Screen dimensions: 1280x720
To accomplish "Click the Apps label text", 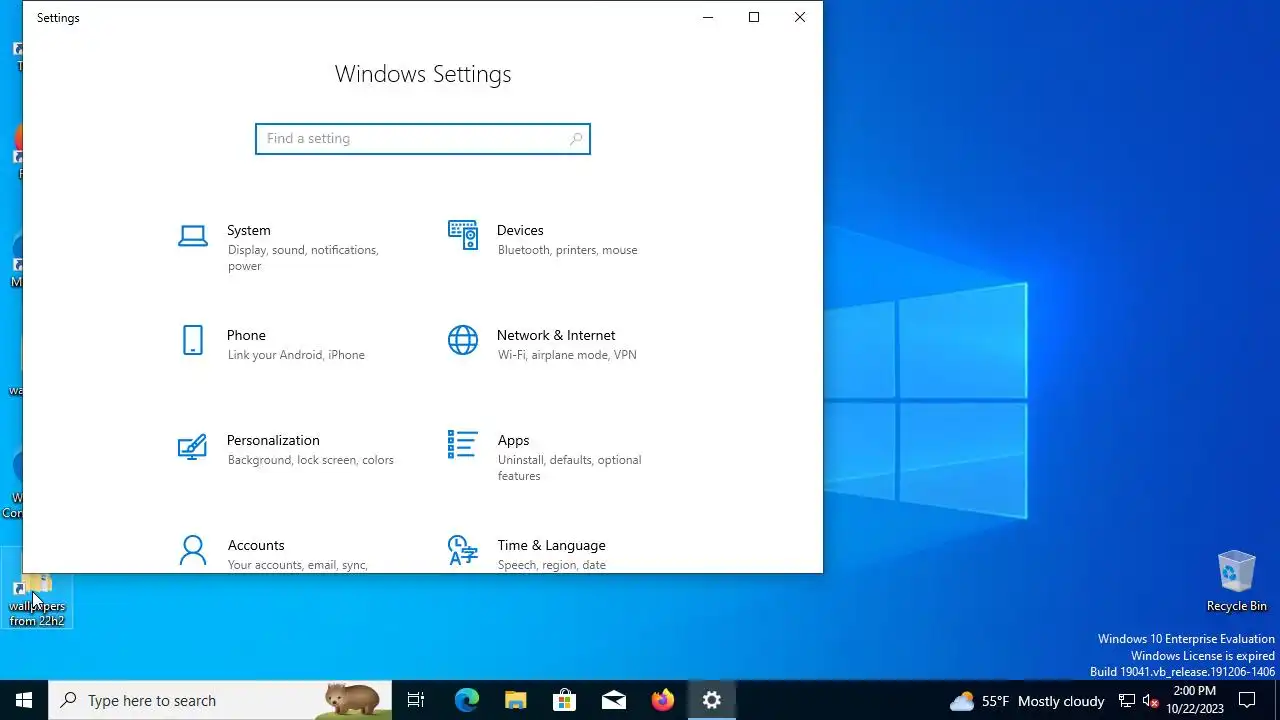I will (513, 440).
